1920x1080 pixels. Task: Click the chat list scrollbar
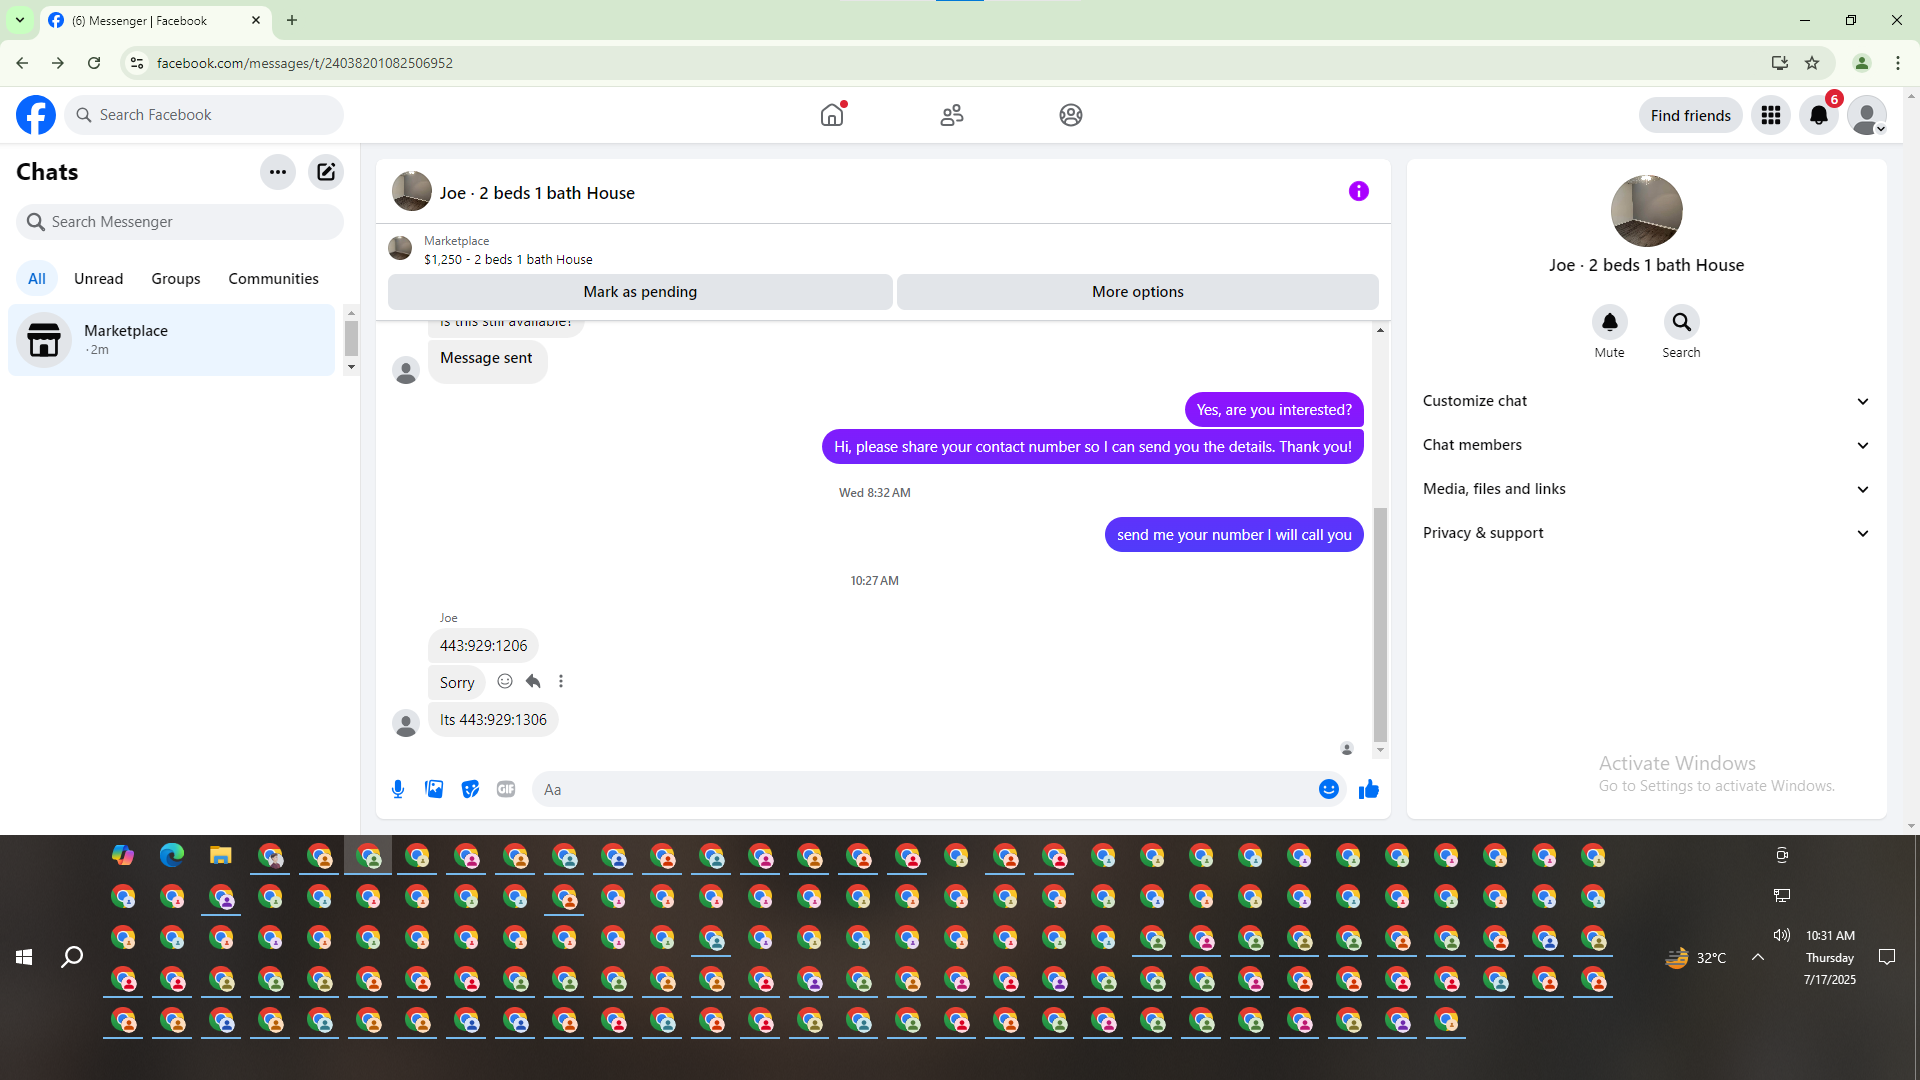(351, 339)
